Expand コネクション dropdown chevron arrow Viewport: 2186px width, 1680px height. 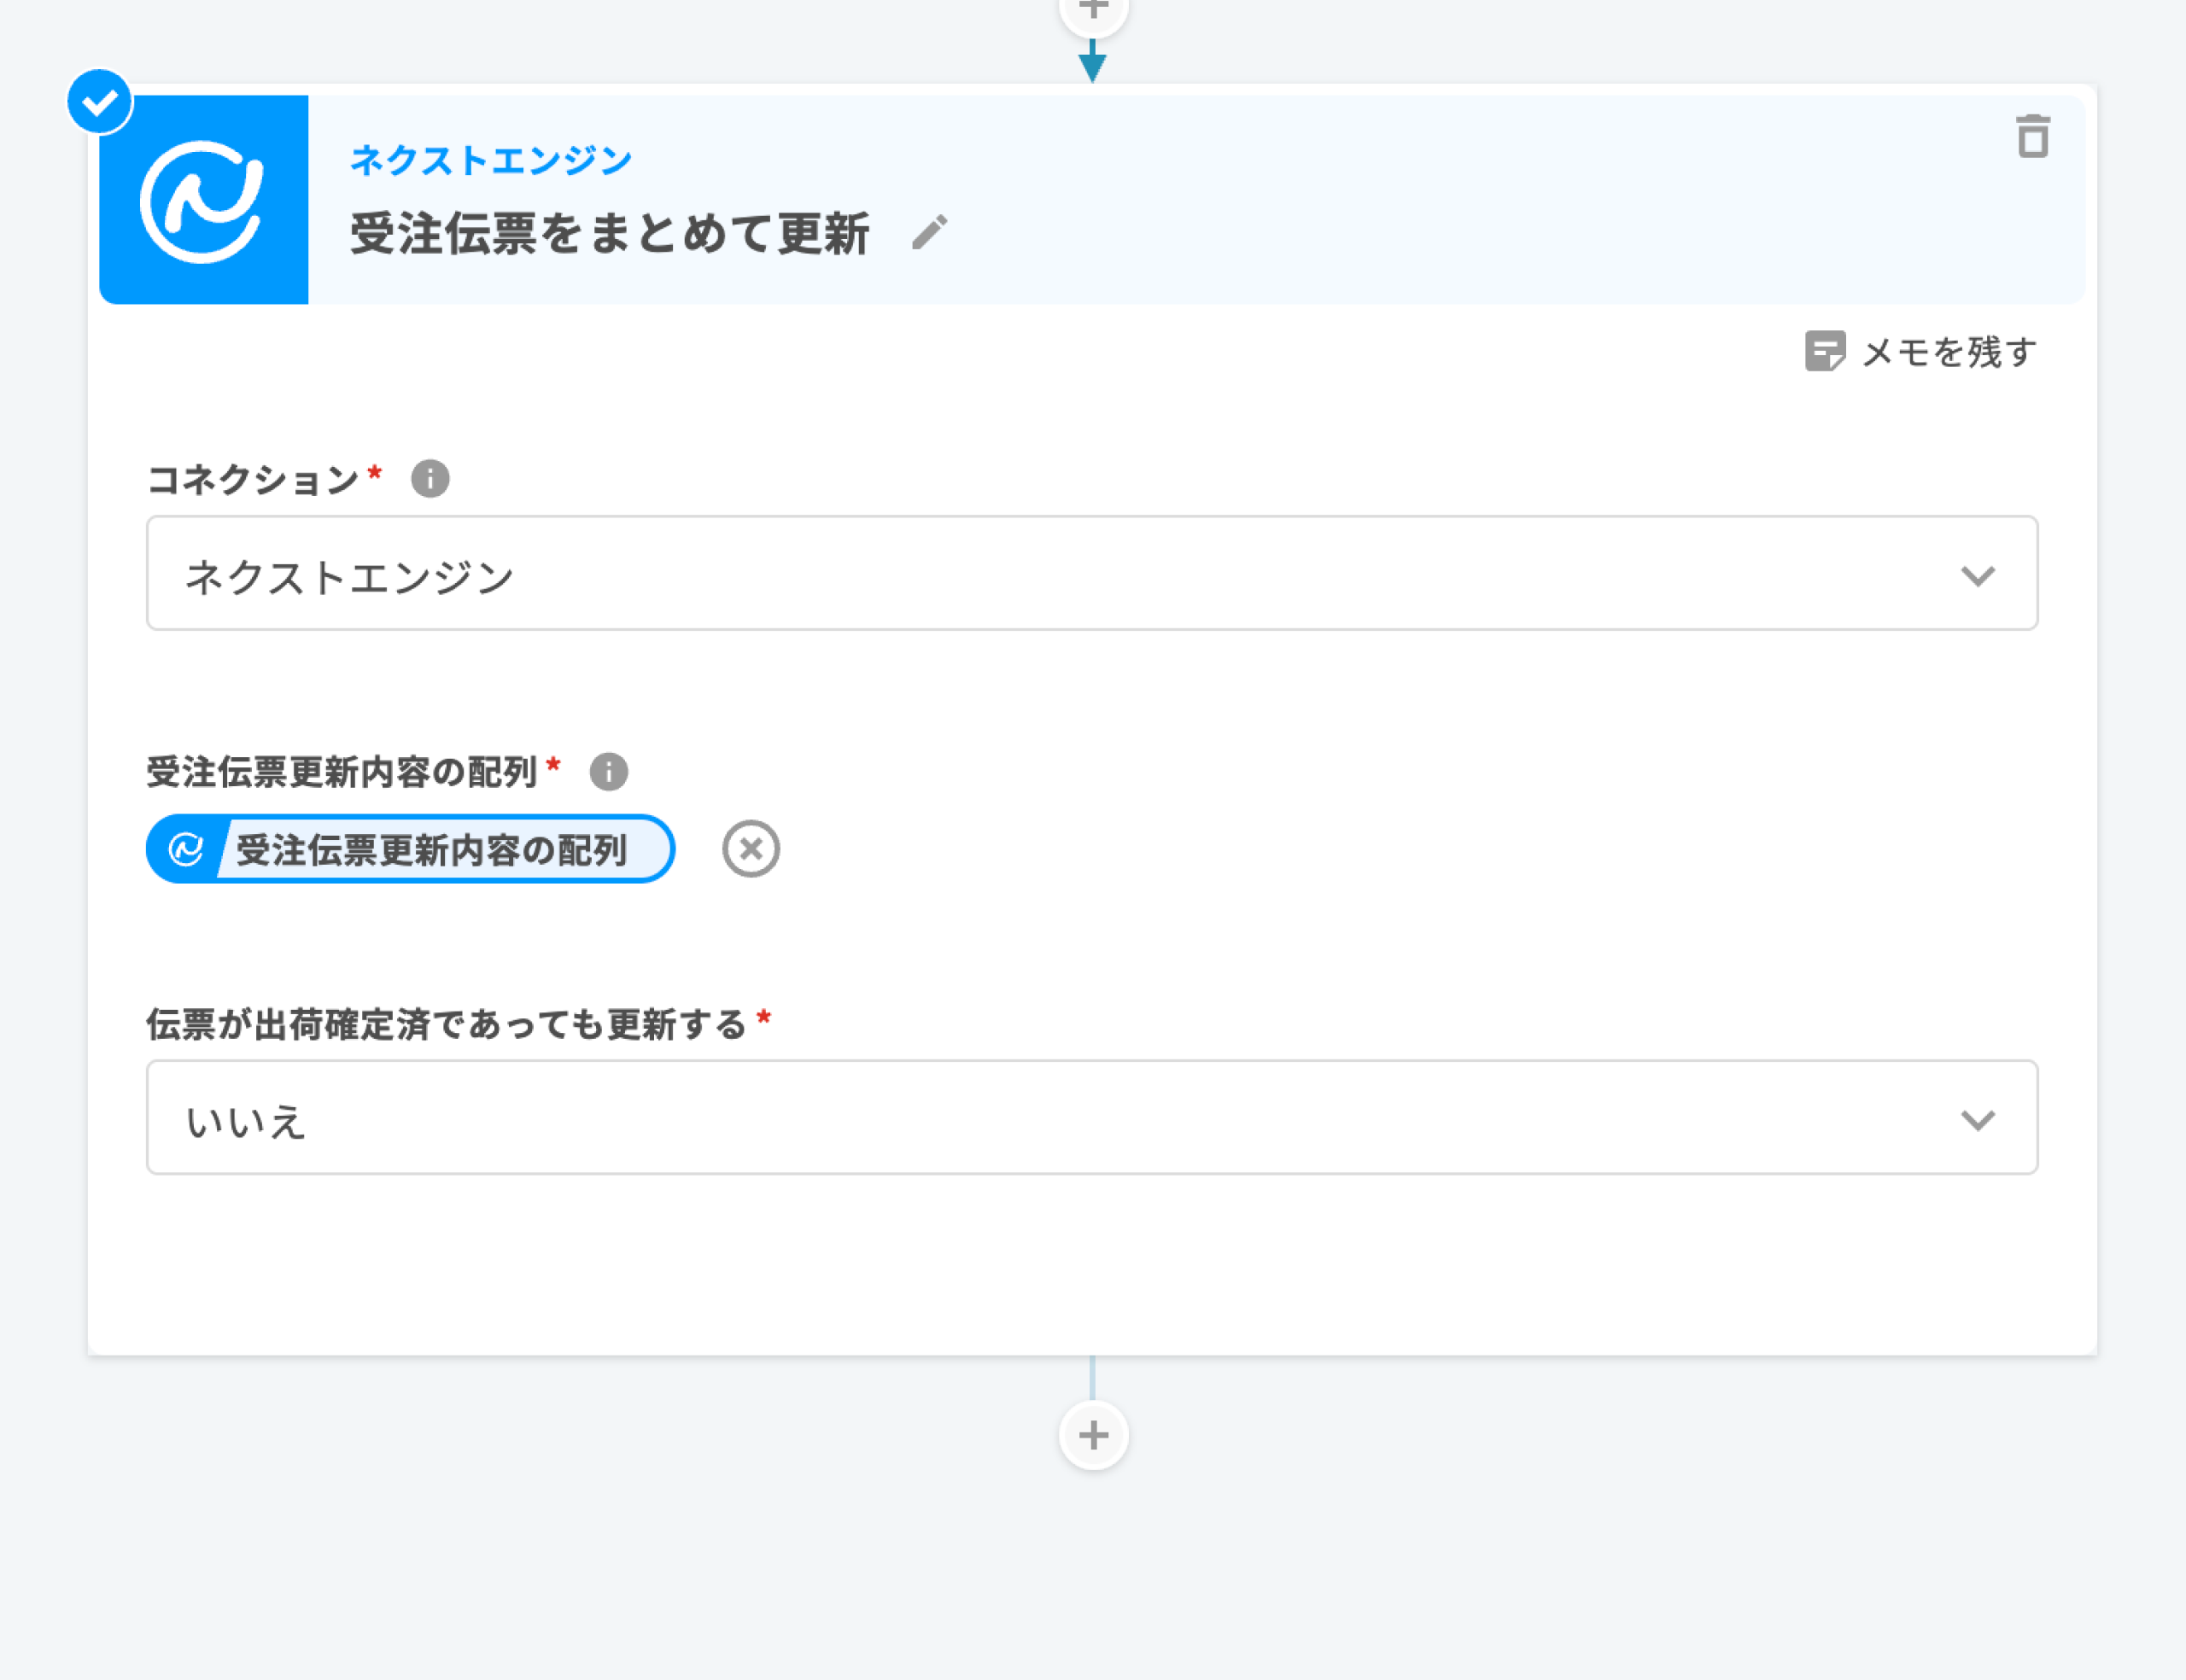1976,576
